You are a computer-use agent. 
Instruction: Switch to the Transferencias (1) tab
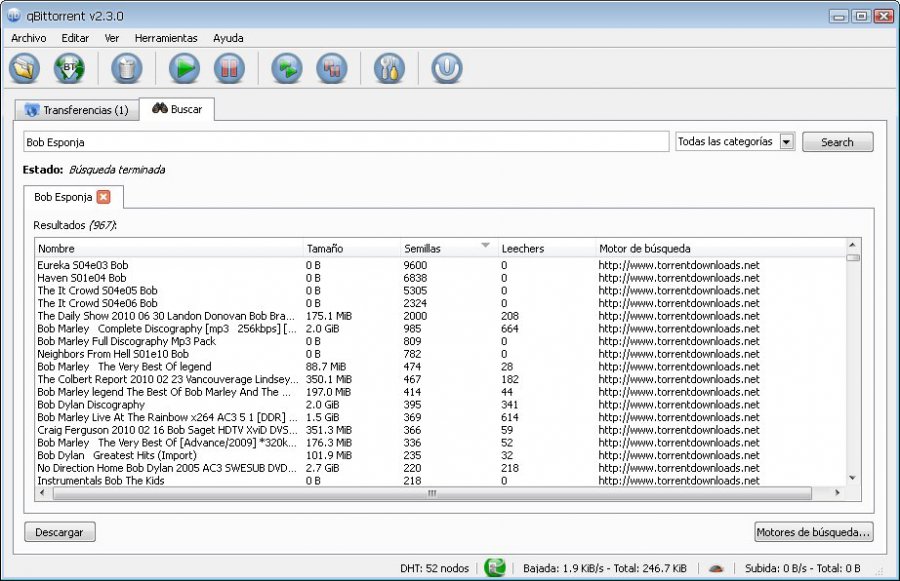[x=77, y=110]
